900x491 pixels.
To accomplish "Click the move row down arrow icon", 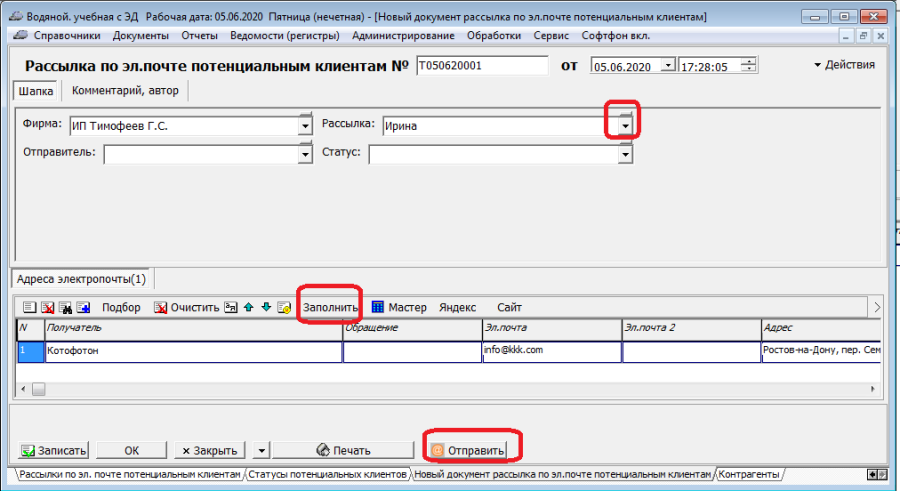I will coord(265,308).
